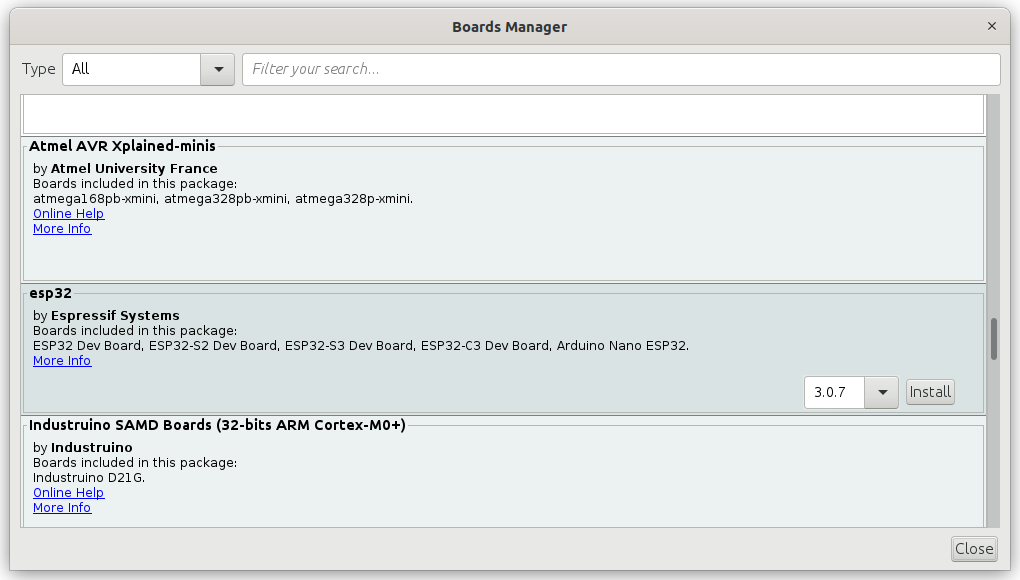Click the Close button at bottom
Screen dimensions: 1020x580
pyautogui.click(x=973, y=549)
